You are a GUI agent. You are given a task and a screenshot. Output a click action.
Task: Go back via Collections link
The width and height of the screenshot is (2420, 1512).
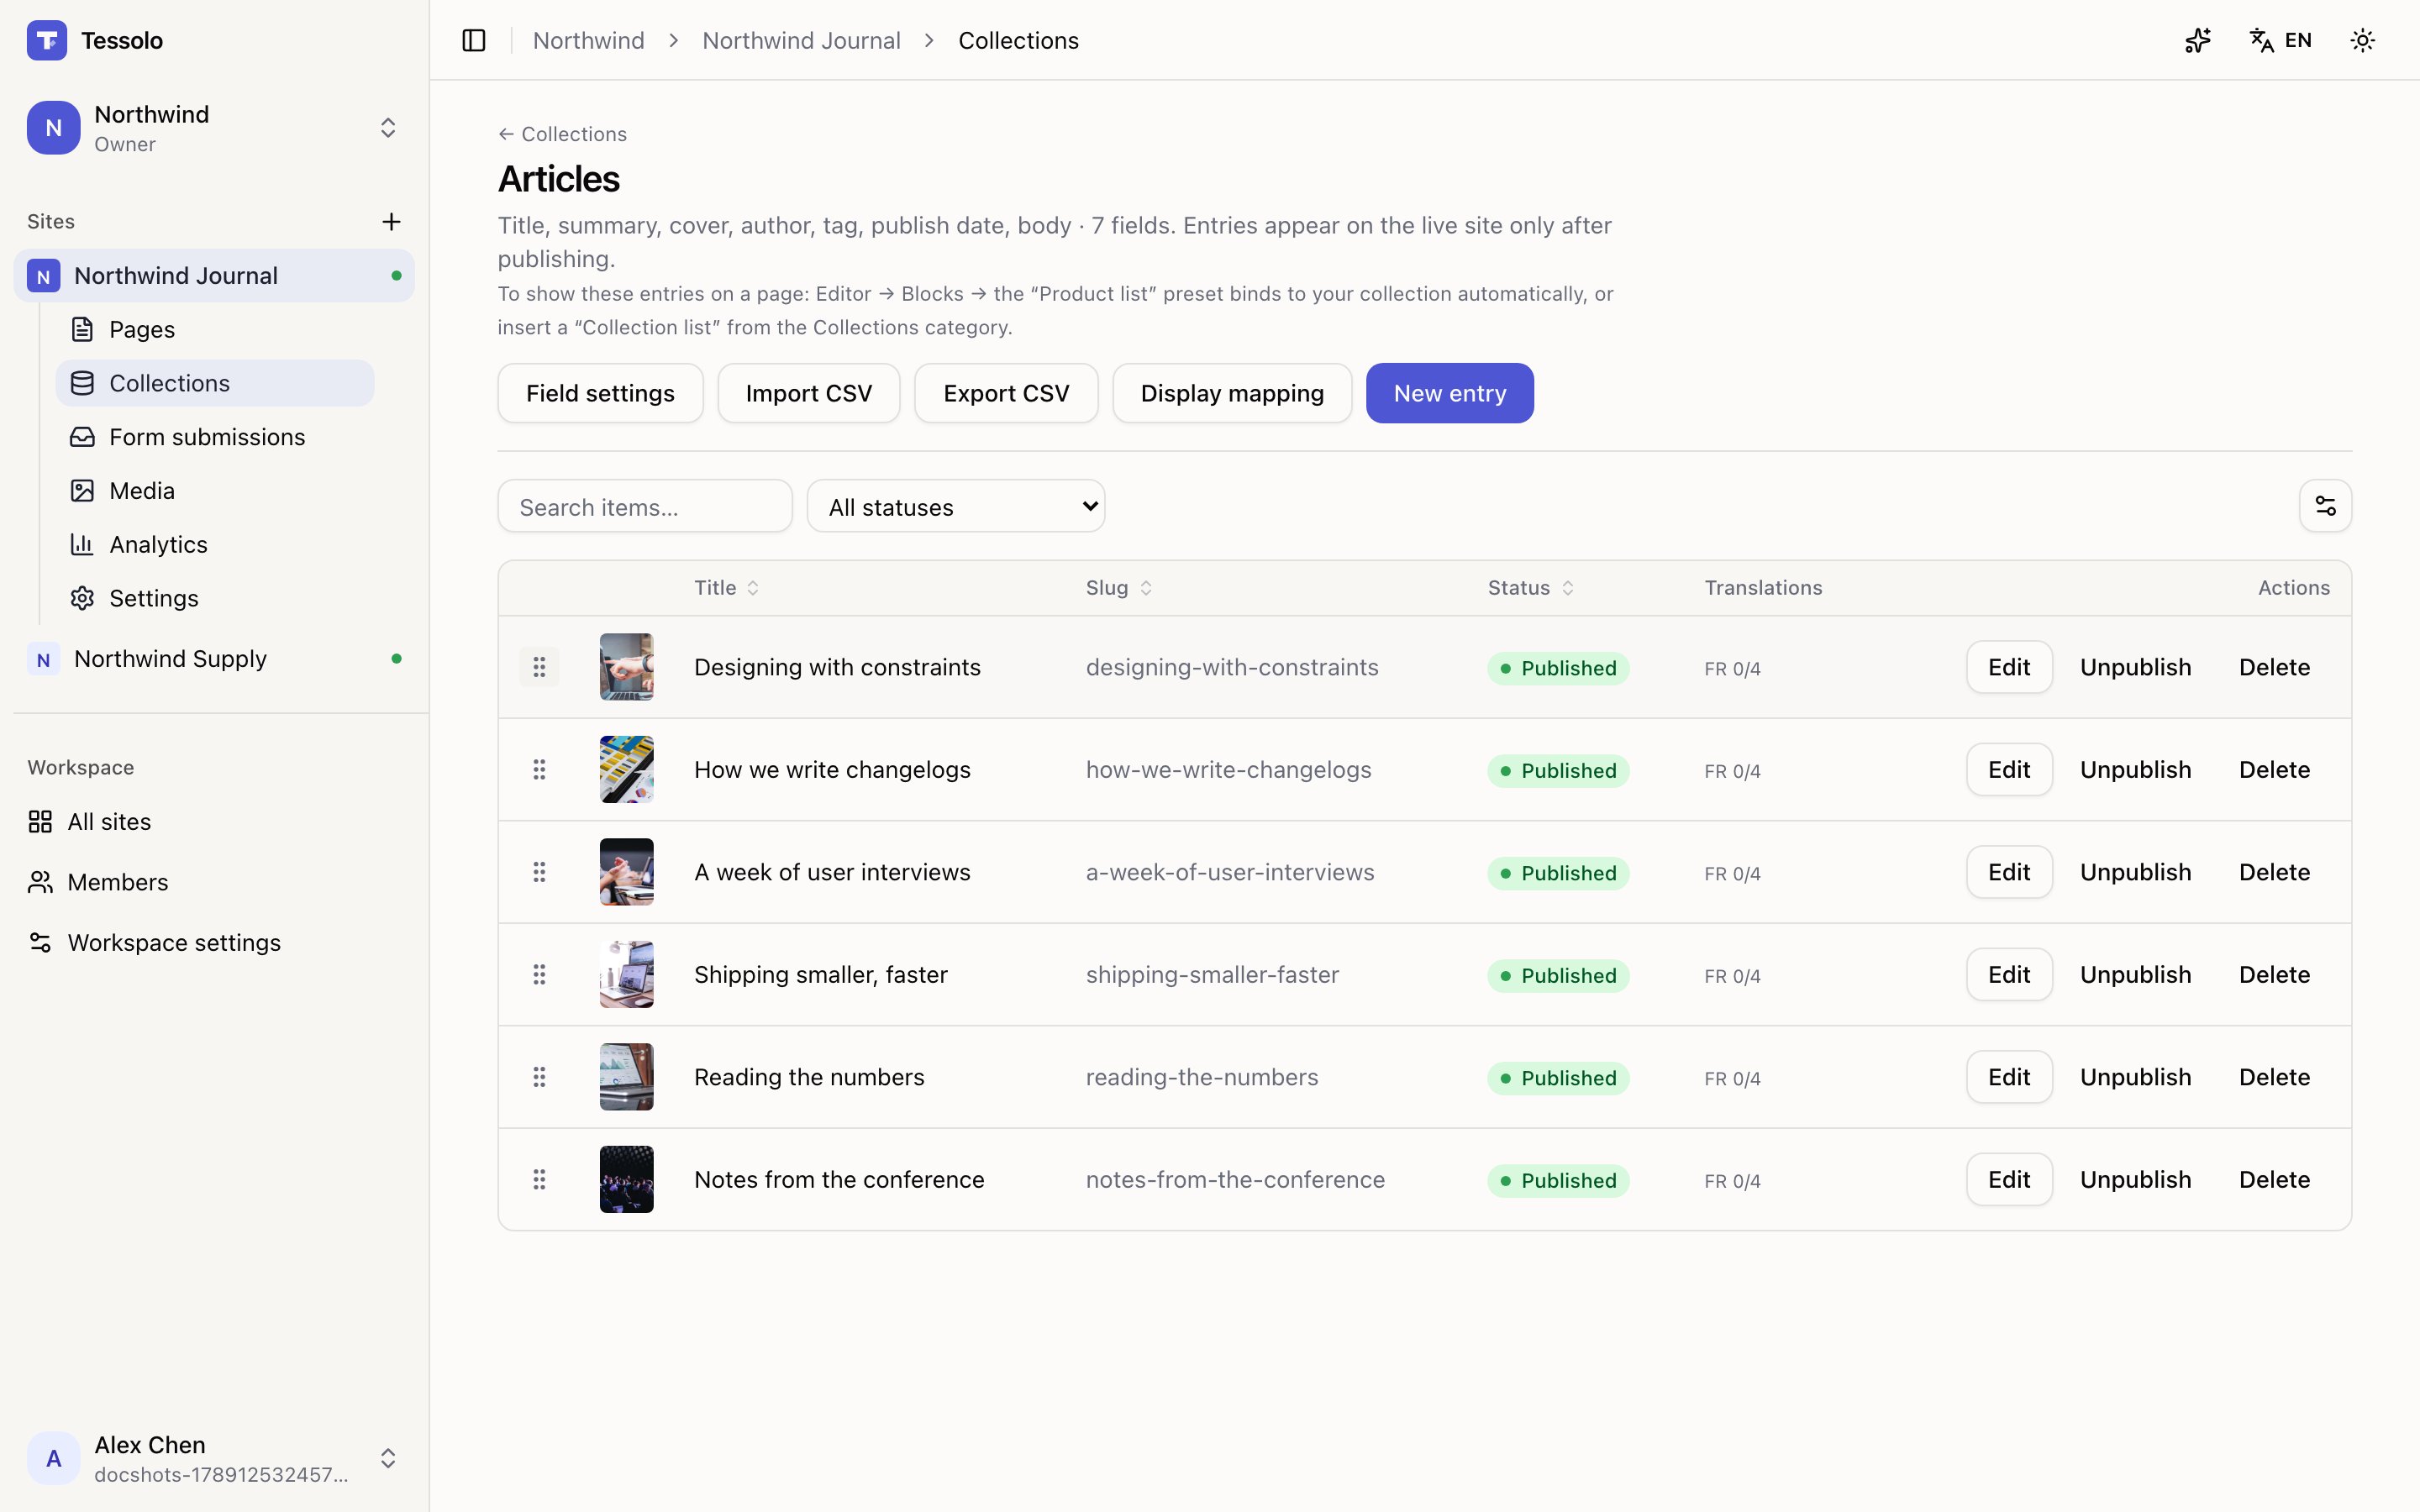click(x=562, y=134)
